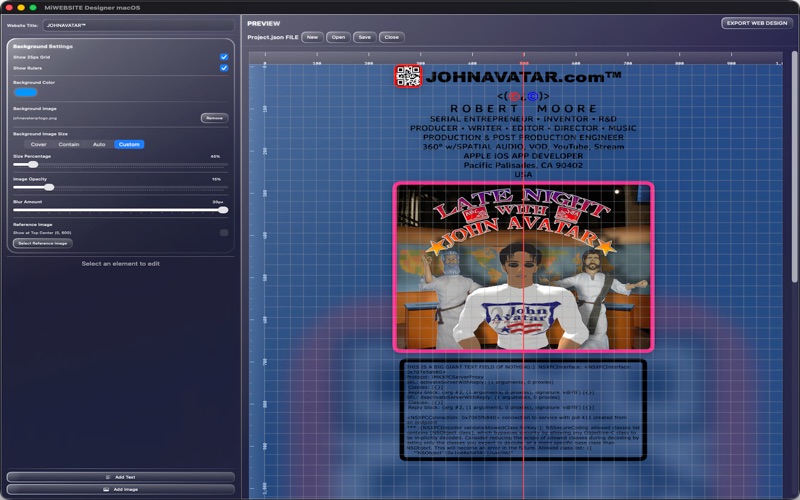Click the Size Percentage slider handle
The image size is (800, 500).
tap(33, 164)
